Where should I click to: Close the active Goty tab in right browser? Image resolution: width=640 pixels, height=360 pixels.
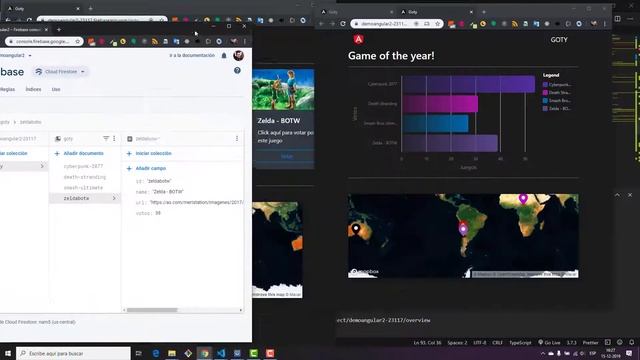(x=471, y=12)
